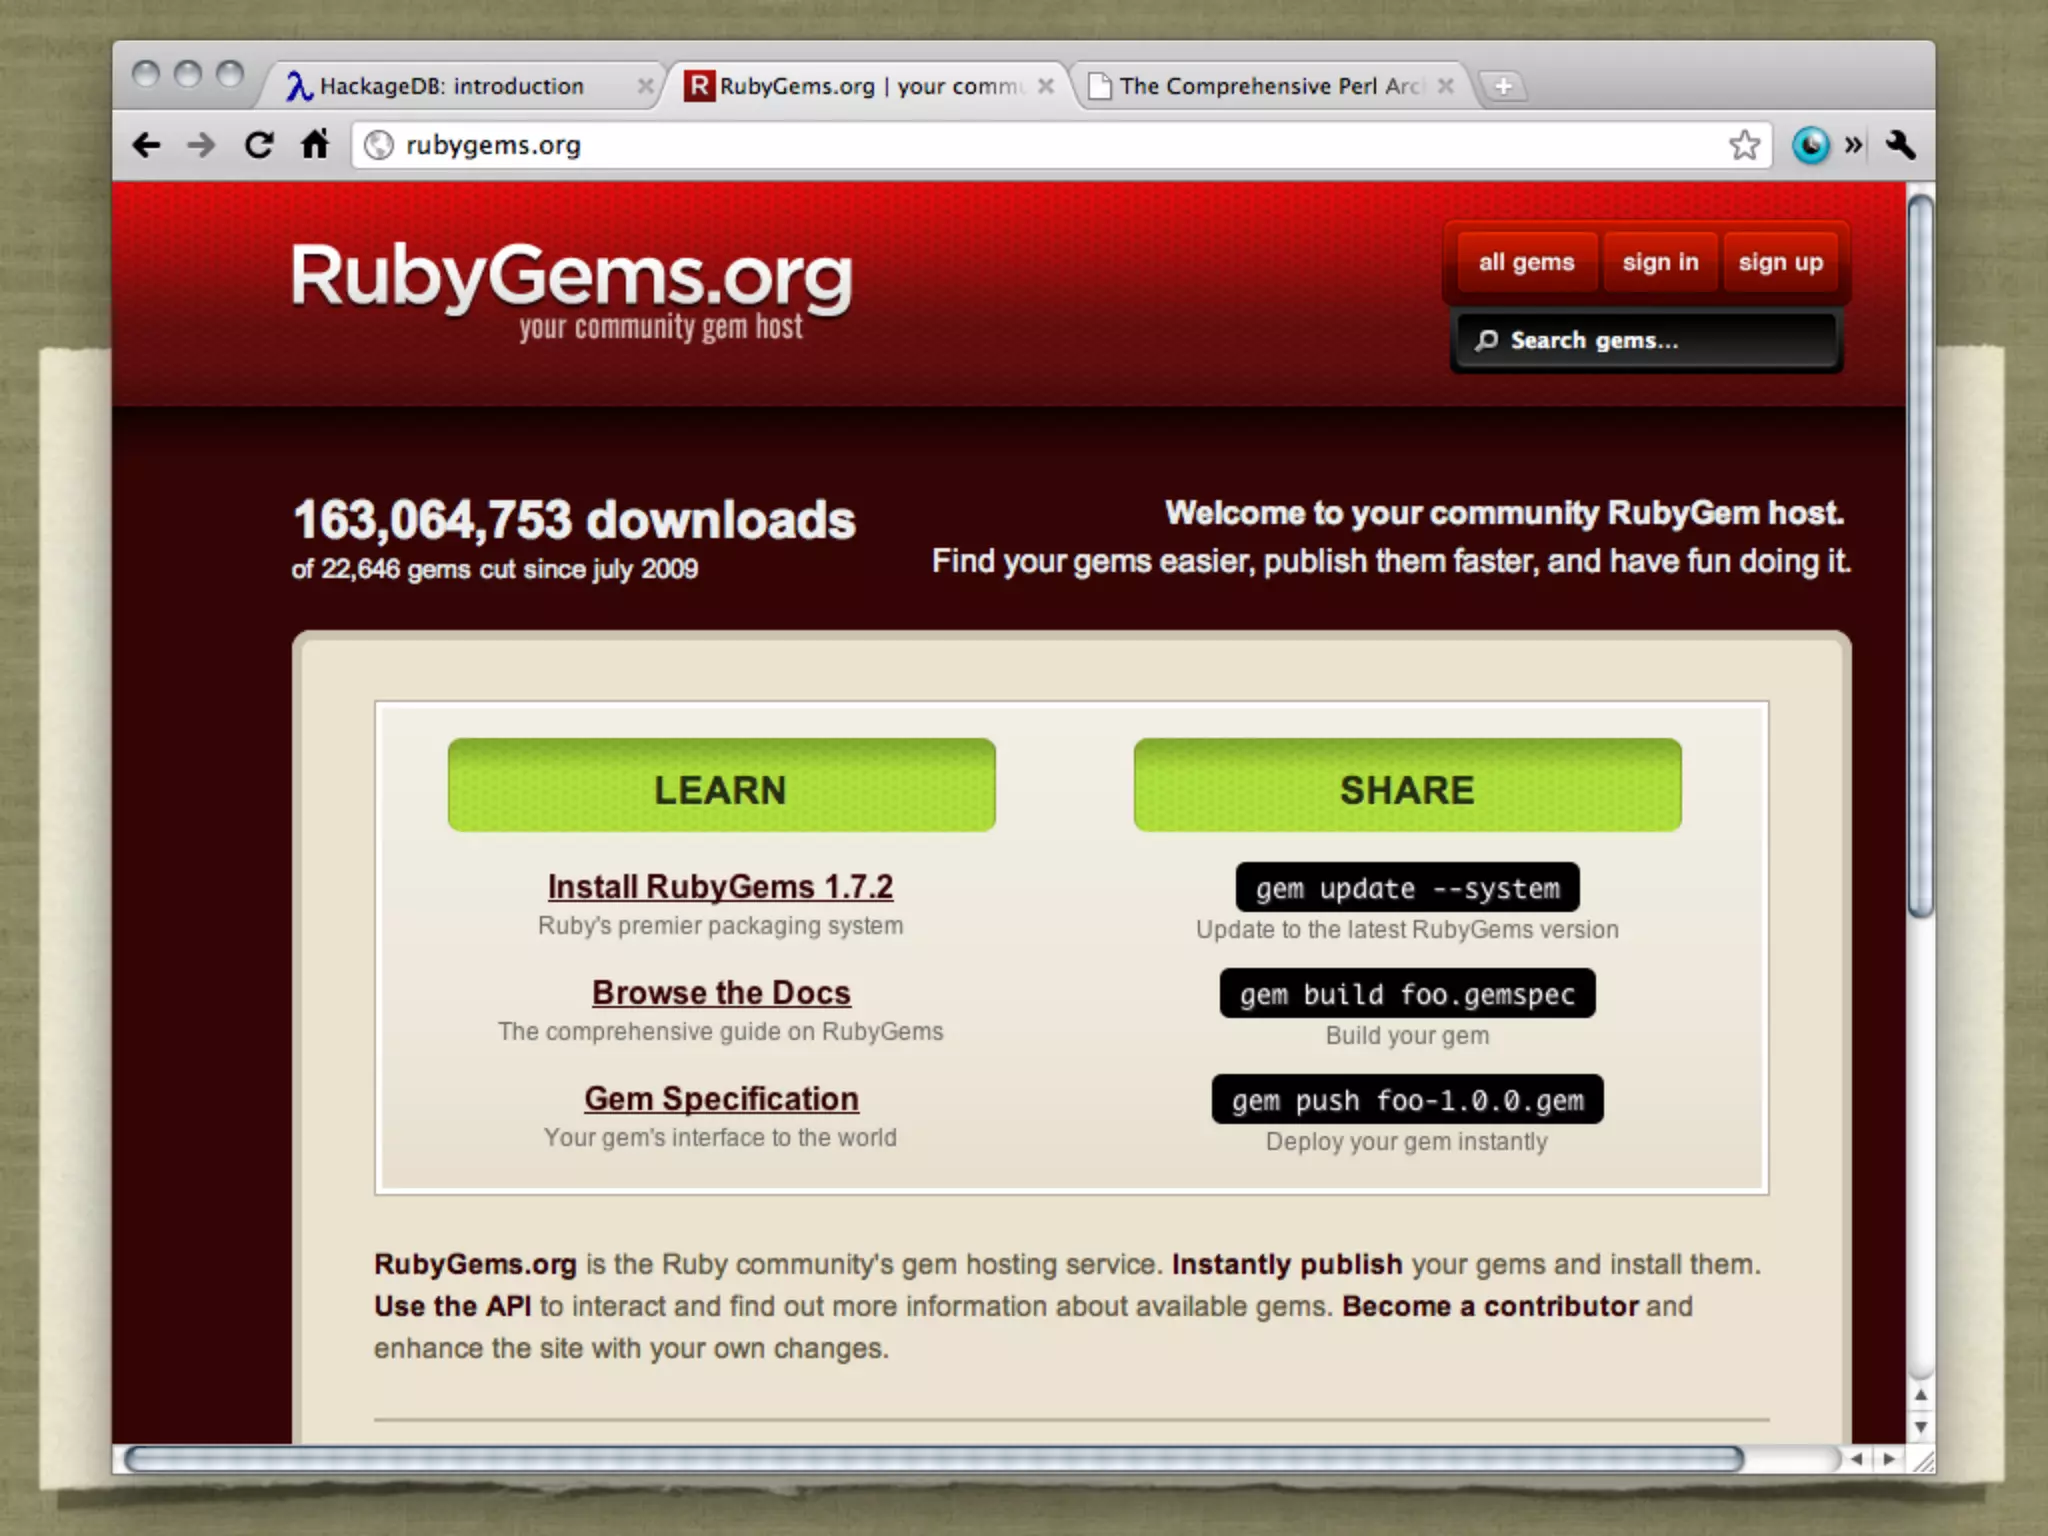Close the RubyGems.org tab
This screenshot has width=2048, height=1536.
1046,86
